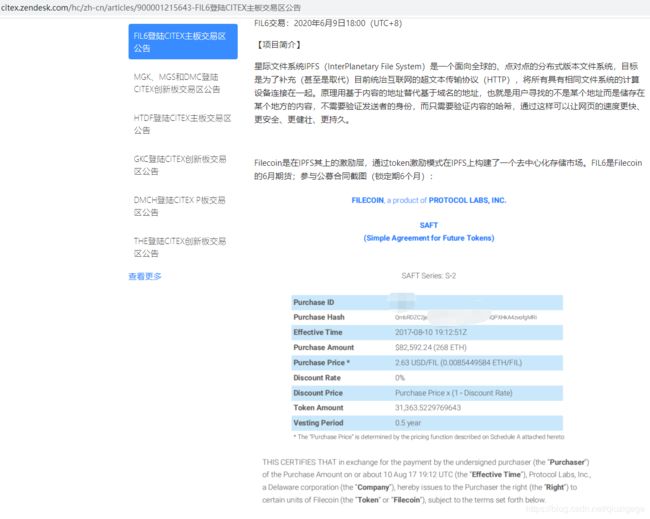Image resolution: width=650 pixels, height=519 pixels.
Task: Click the 0.5 year vesting value
Action: (x=407, y=423)
